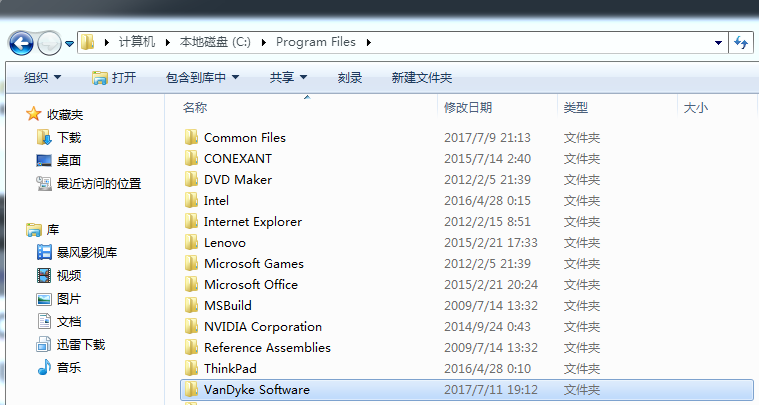This screenshot has height=405, width=759.
Task: Open the 组织 menu
Action: [43, 77]
